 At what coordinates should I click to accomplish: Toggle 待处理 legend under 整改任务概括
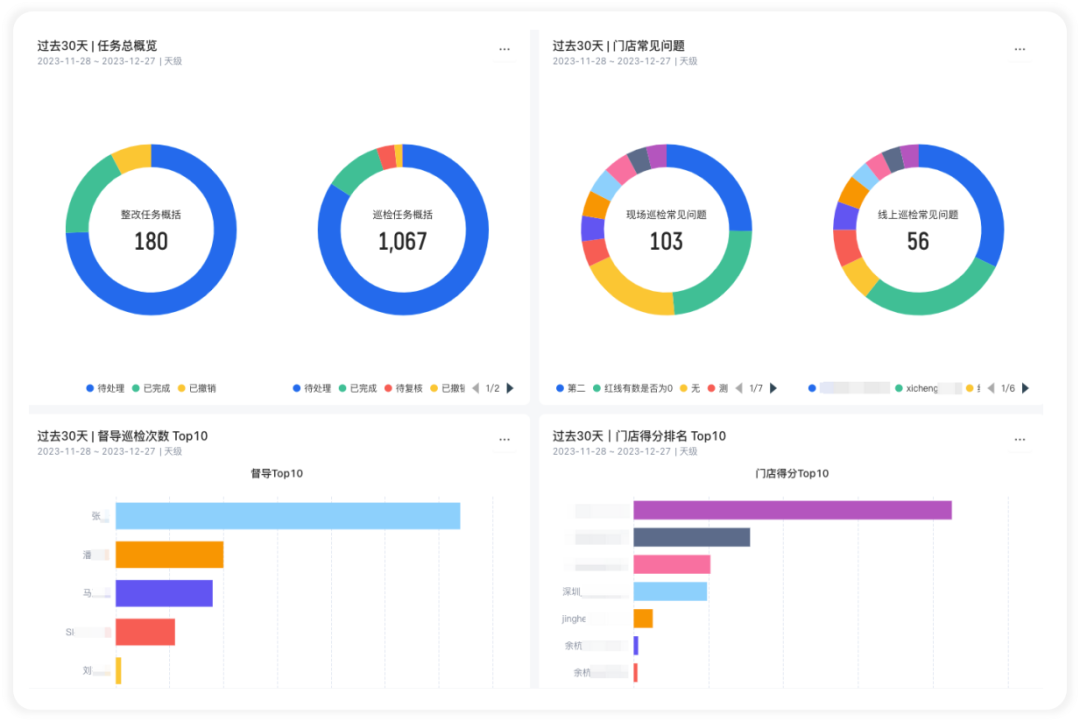click(105, 389)
